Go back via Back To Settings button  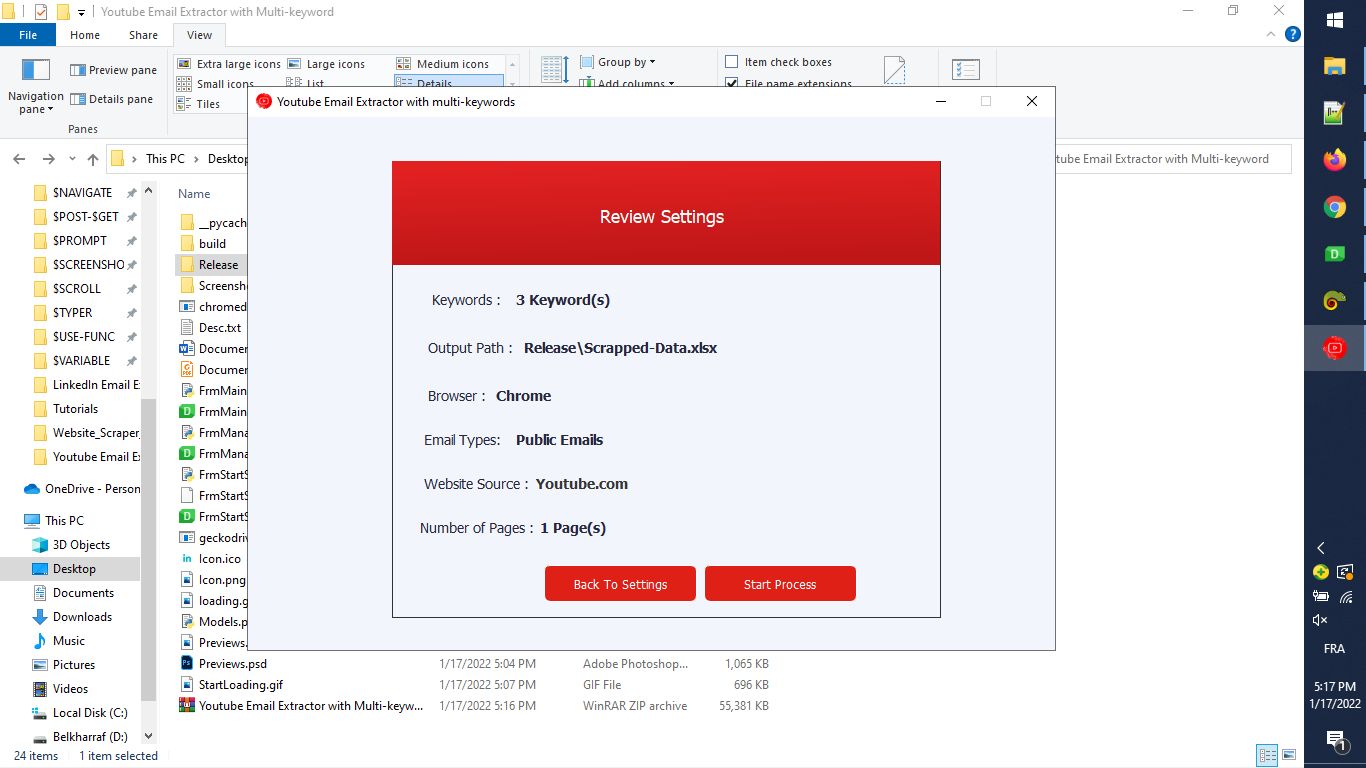(620, 584)
